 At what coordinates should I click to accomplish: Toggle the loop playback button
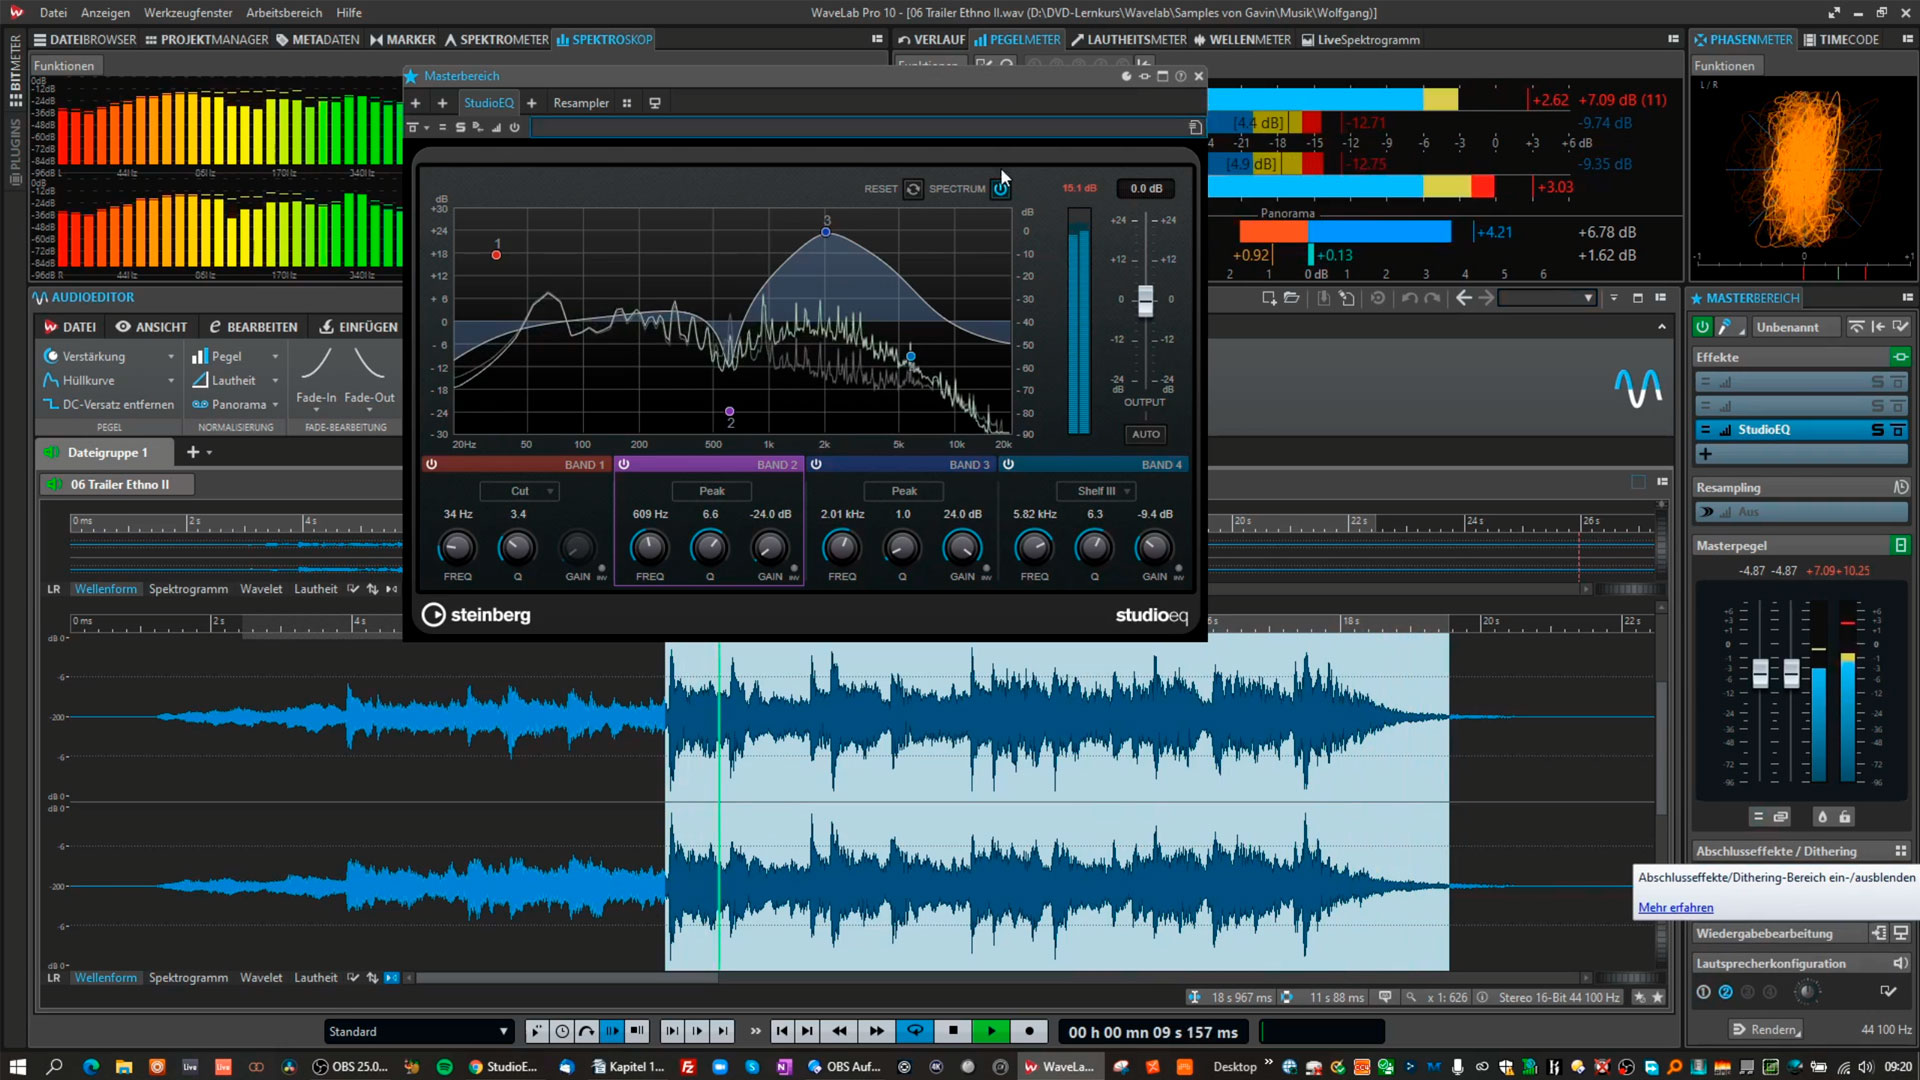pyautogui.click(x=915, y=1032)
